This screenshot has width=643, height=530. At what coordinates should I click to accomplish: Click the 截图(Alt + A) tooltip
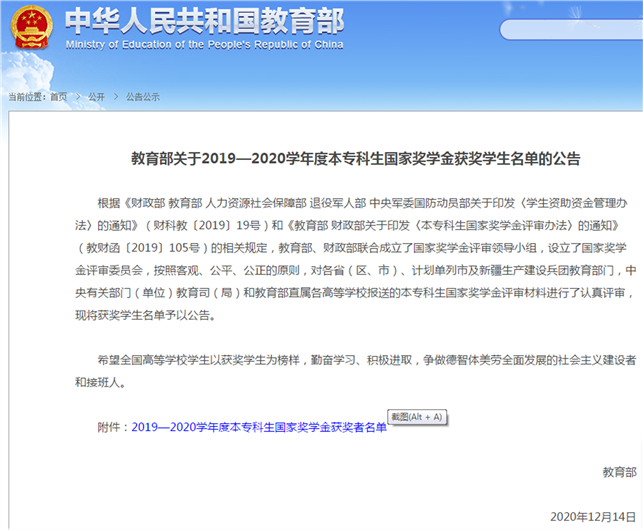(x=417, y=417)
